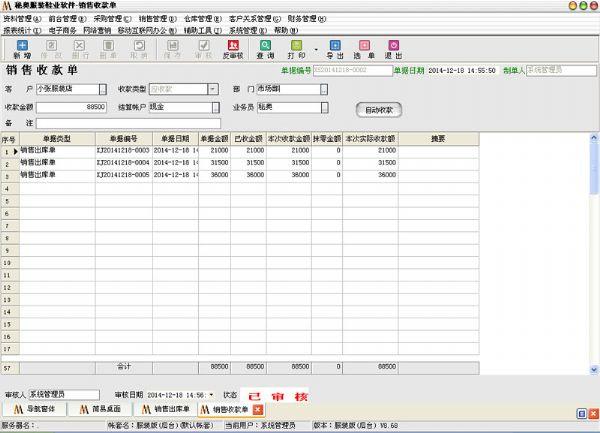The height and width of the screenshot is (433, 600).
Task: Click the 单据编号 column header
Action: [x=124, y=139]
